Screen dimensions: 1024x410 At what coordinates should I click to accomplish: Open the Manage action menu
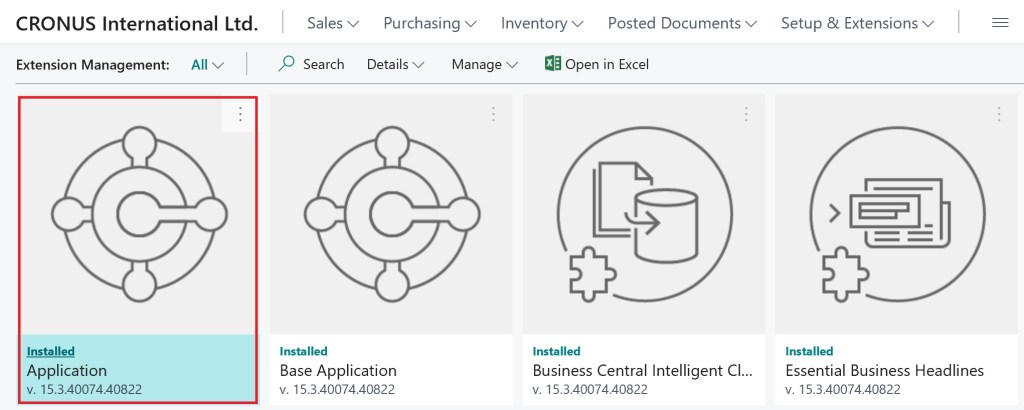[484, 64]
